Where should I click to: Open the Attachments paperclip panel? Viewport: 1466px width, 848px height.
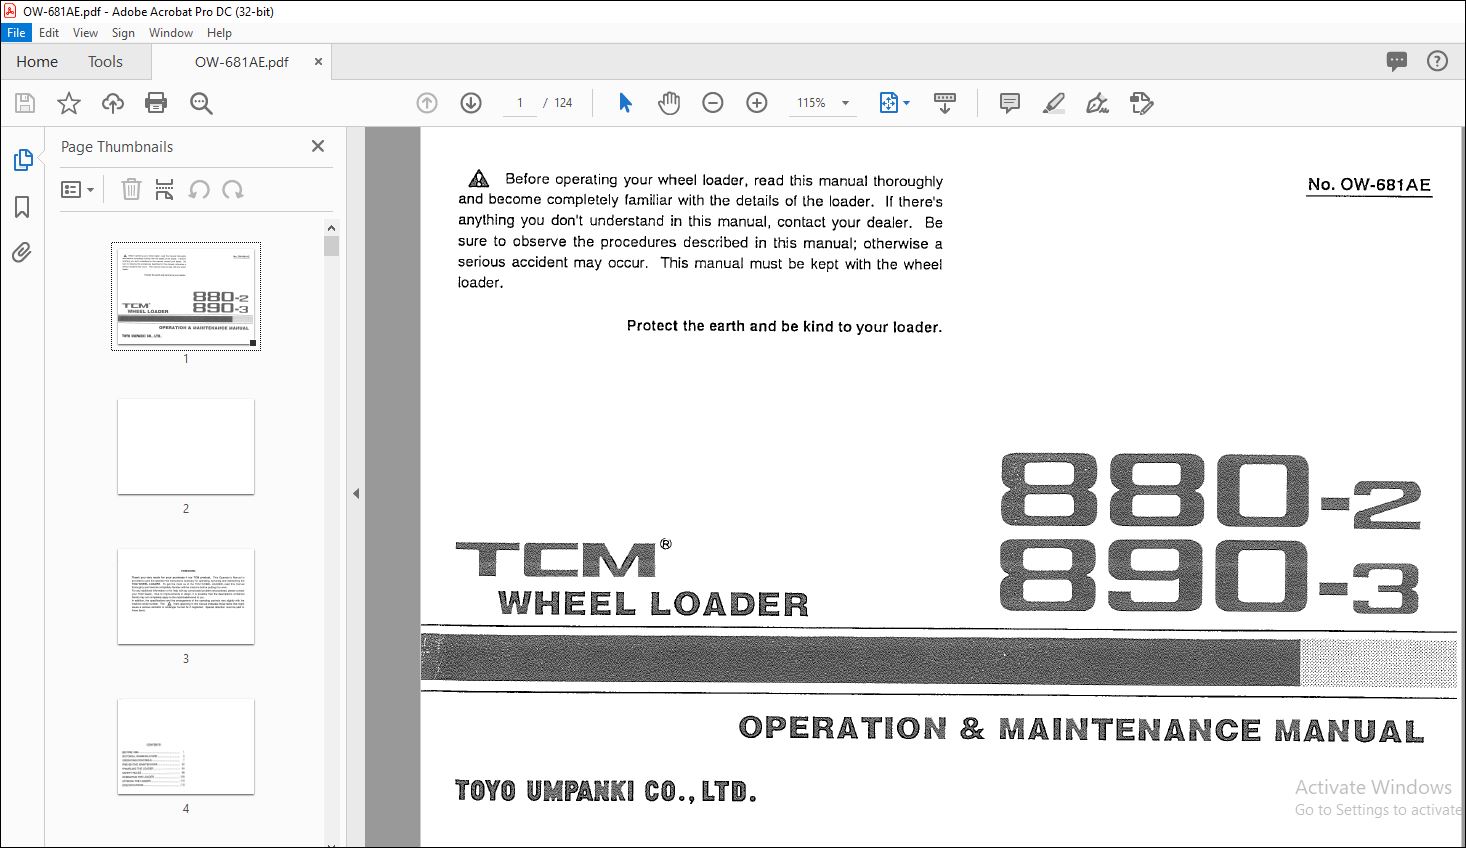coord(22,253)
